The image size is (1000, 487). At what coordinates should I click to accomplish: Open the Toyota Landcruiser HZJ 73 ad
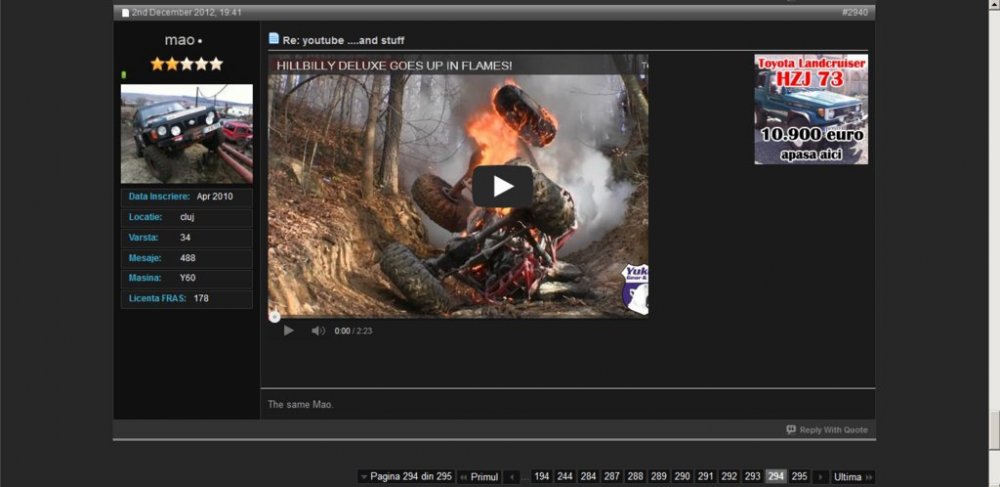(x=811, y=109)
